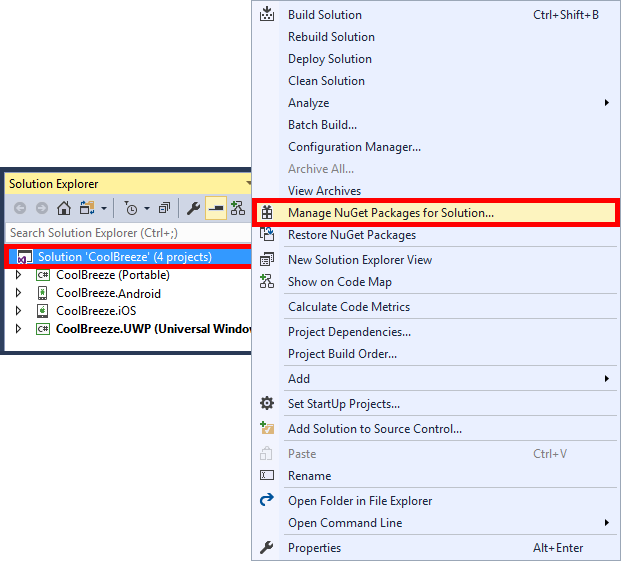The width and height of the screenshot is (621, 561).
Task: Click the Collapse All toolbar icon
Action: [x=164, y=208]
